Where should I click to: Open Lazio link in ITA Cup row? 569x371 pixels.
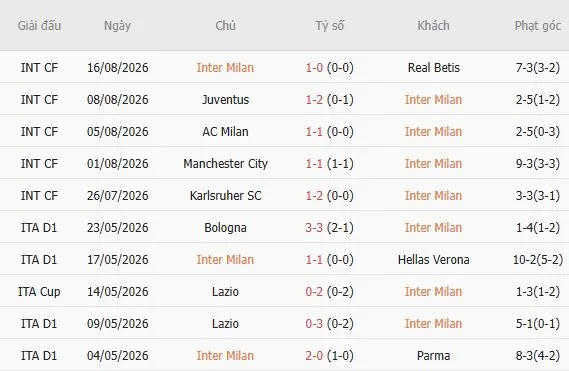(x=225, y=292)
